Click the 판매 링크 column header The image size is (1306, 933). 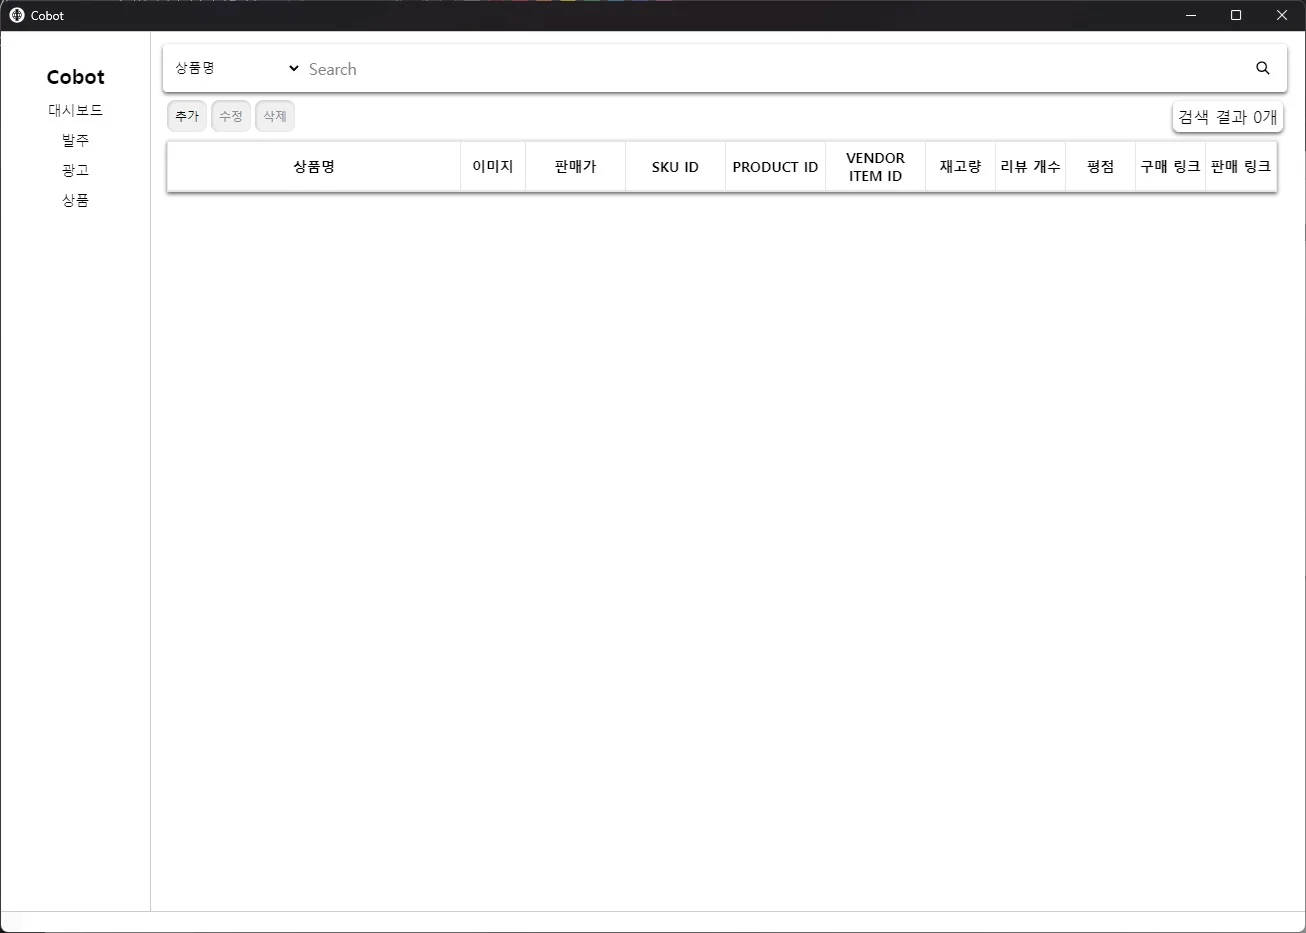coord(1241,167)
